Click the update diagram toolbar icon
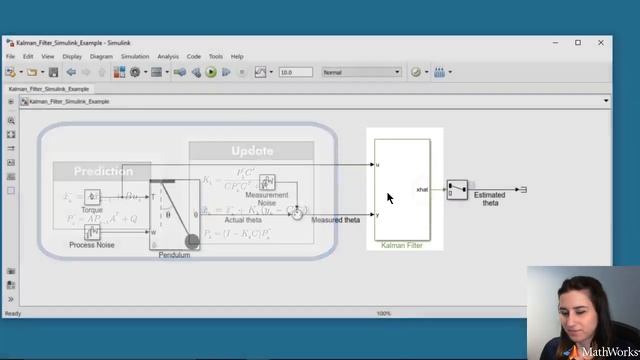Image resolution: width=640 pixels, height=360 pixels. 180,72
